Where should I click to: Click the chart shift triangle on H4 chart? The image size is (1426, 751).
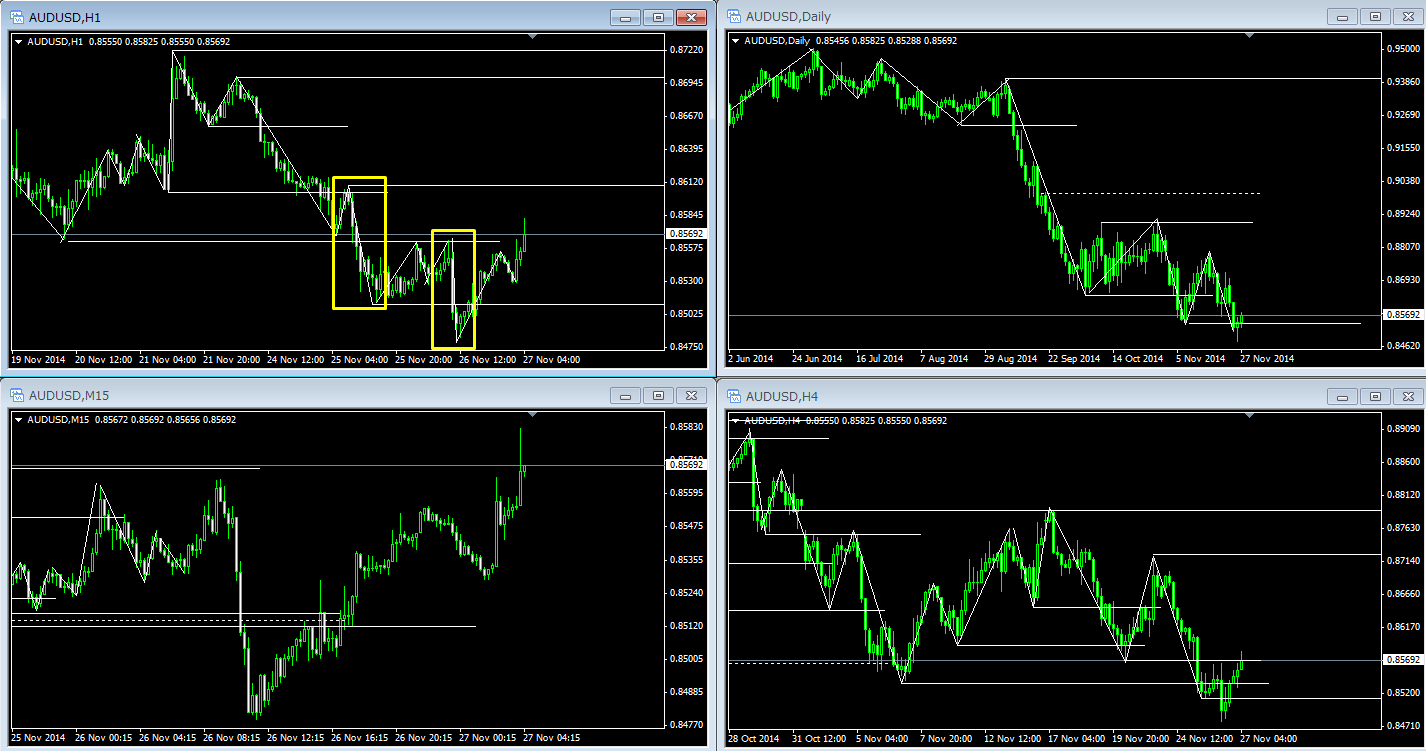coord(1250,415)
